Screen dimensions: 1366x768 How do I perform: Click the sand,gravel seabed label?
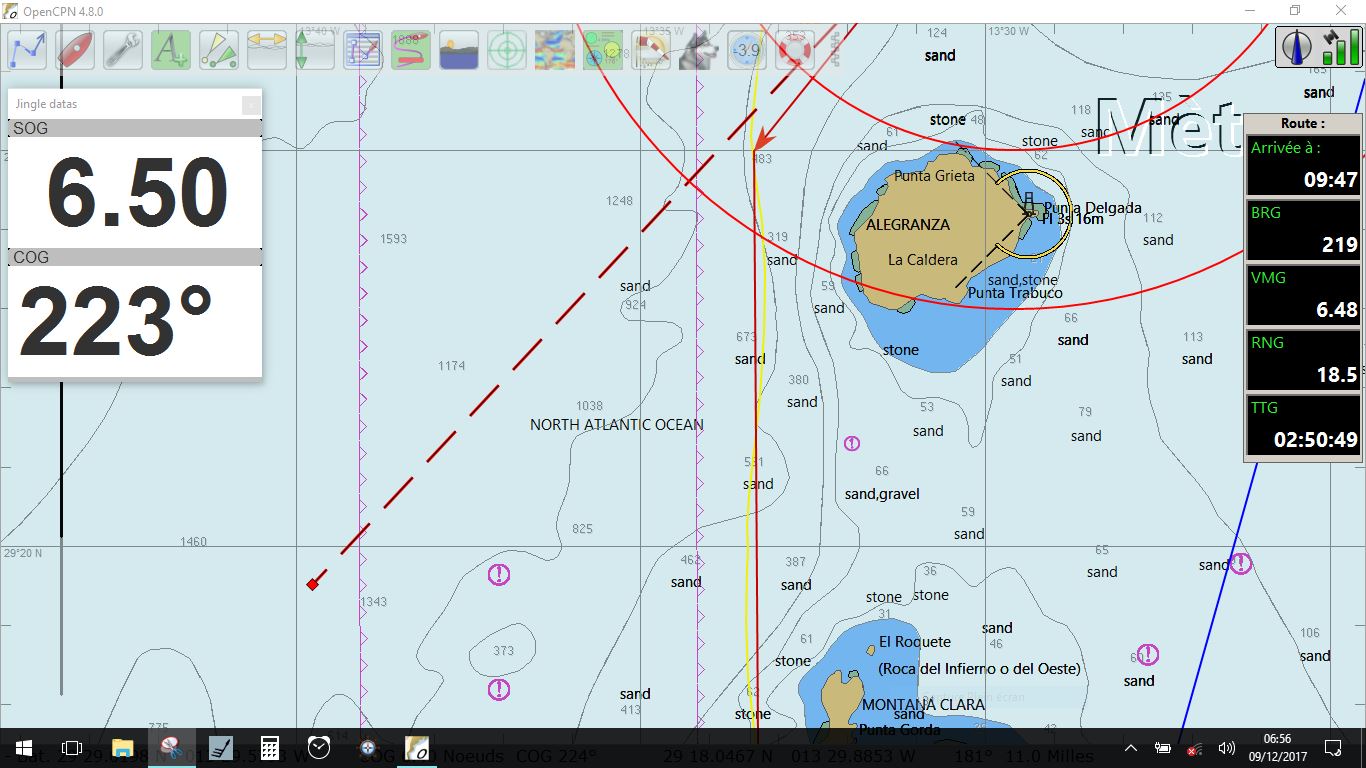click(882, 494)
